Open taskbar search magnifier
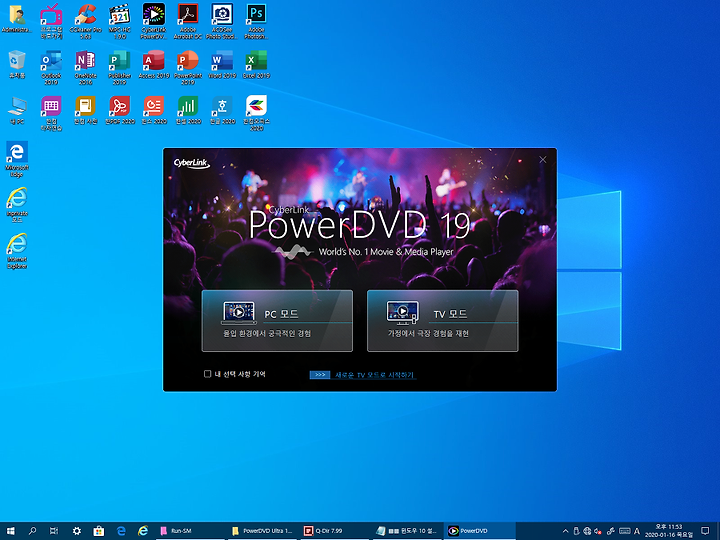This screenshot has width=720, height=540. point(32,531)
